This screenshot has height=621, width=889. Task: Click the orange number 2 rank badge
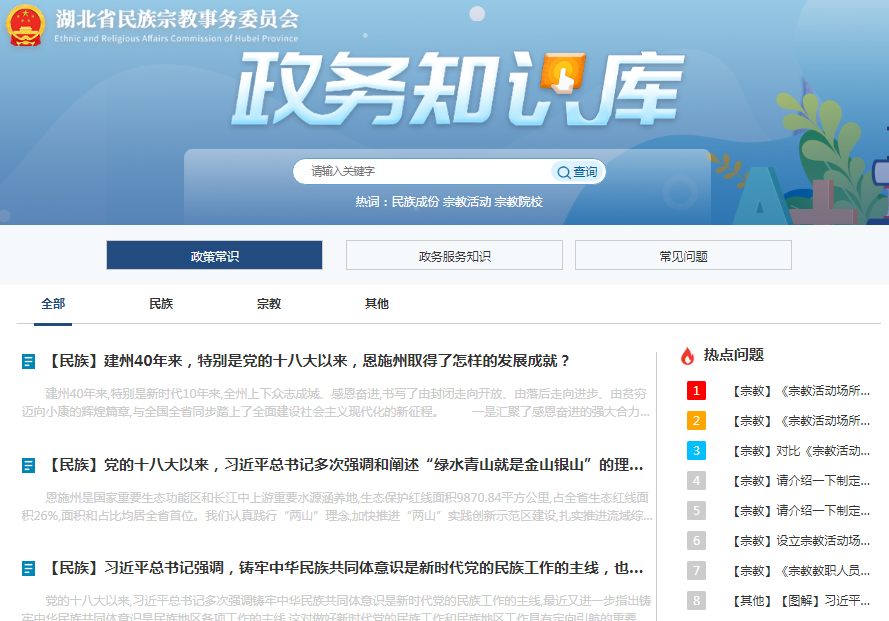tap(697, 421)
